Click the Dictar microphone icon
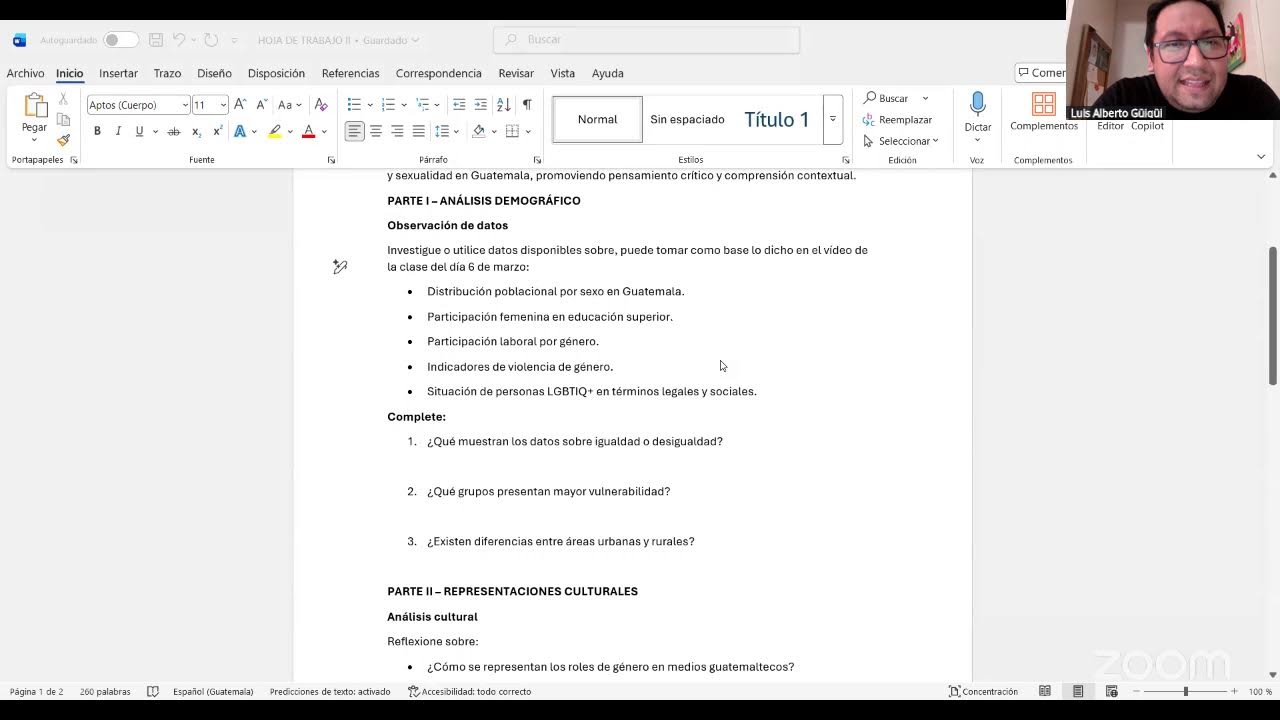The width and height of the screenshot is (1280, 720). (x=978, y=105)
